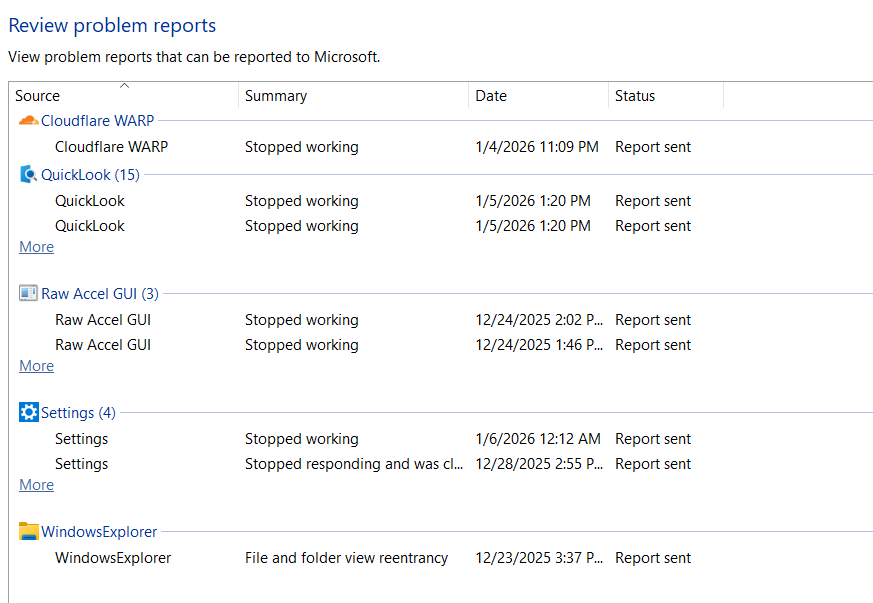
Task: Click the QuickLook magnifier group icon
Action: 28,175
